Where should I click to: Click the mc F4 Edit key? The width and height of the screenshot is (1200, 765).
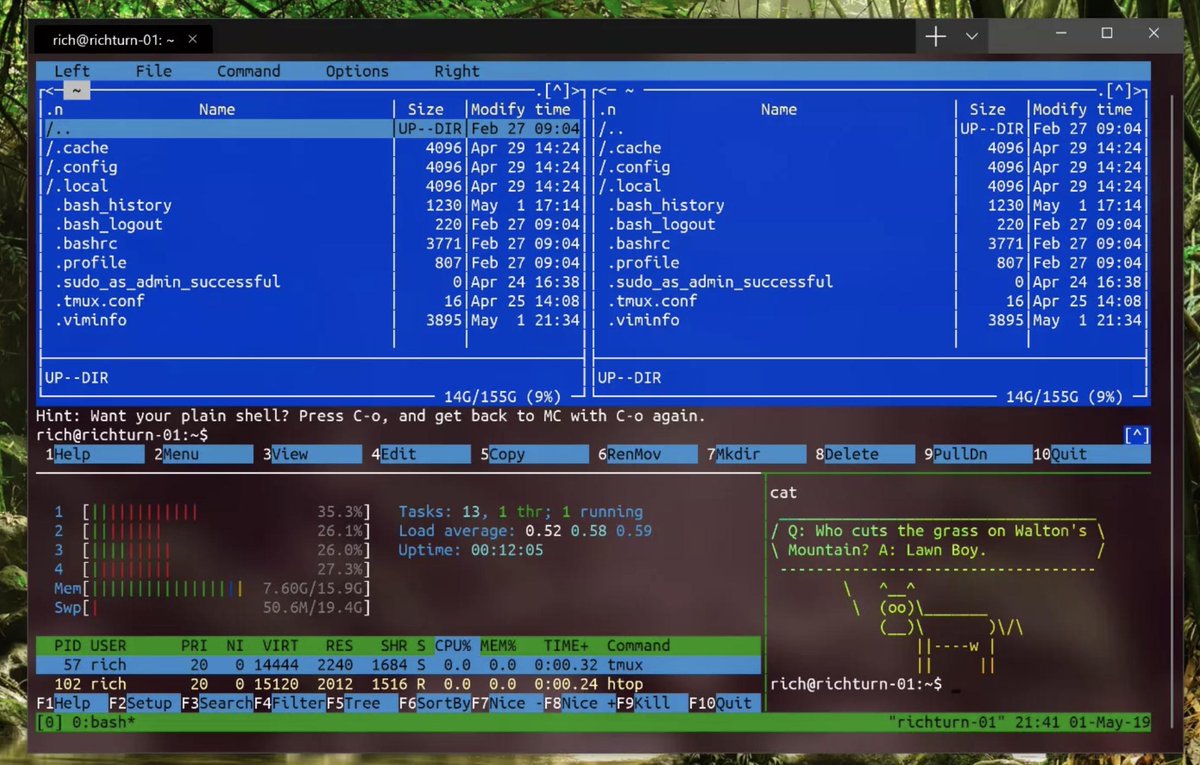[420, 454]
